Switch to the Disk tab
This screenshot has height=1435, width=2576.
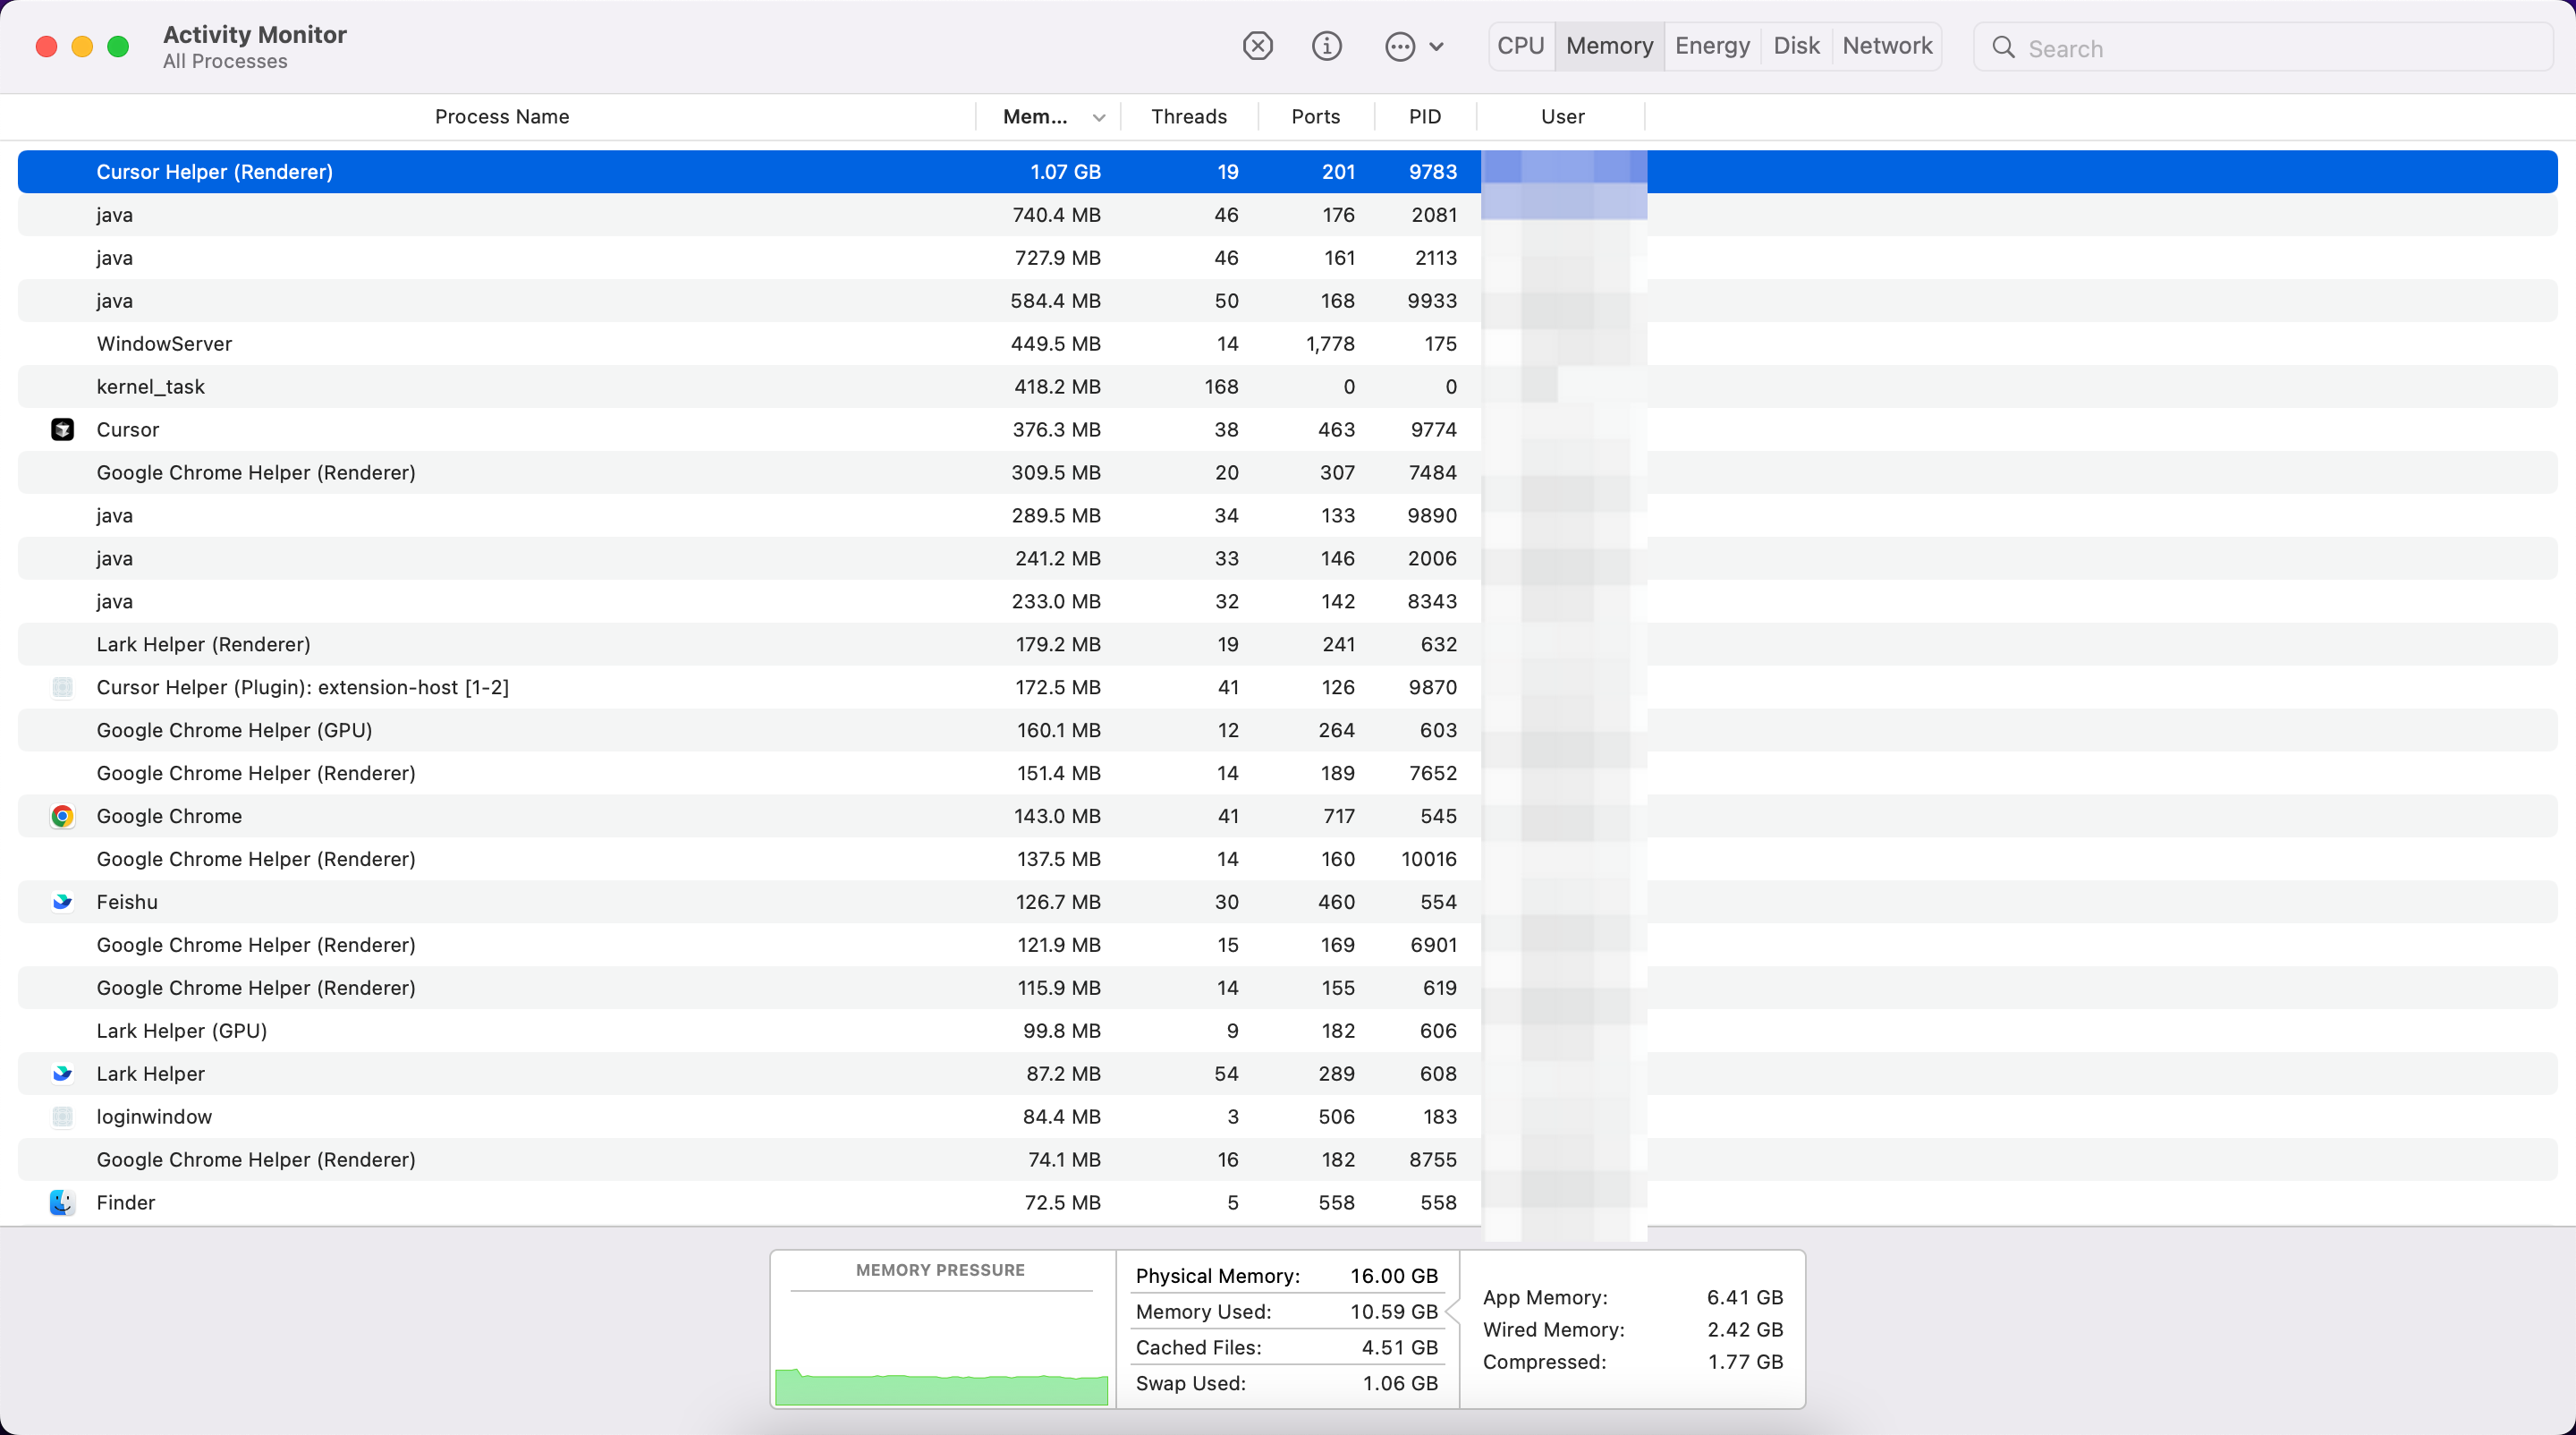tap(1796, 46)
